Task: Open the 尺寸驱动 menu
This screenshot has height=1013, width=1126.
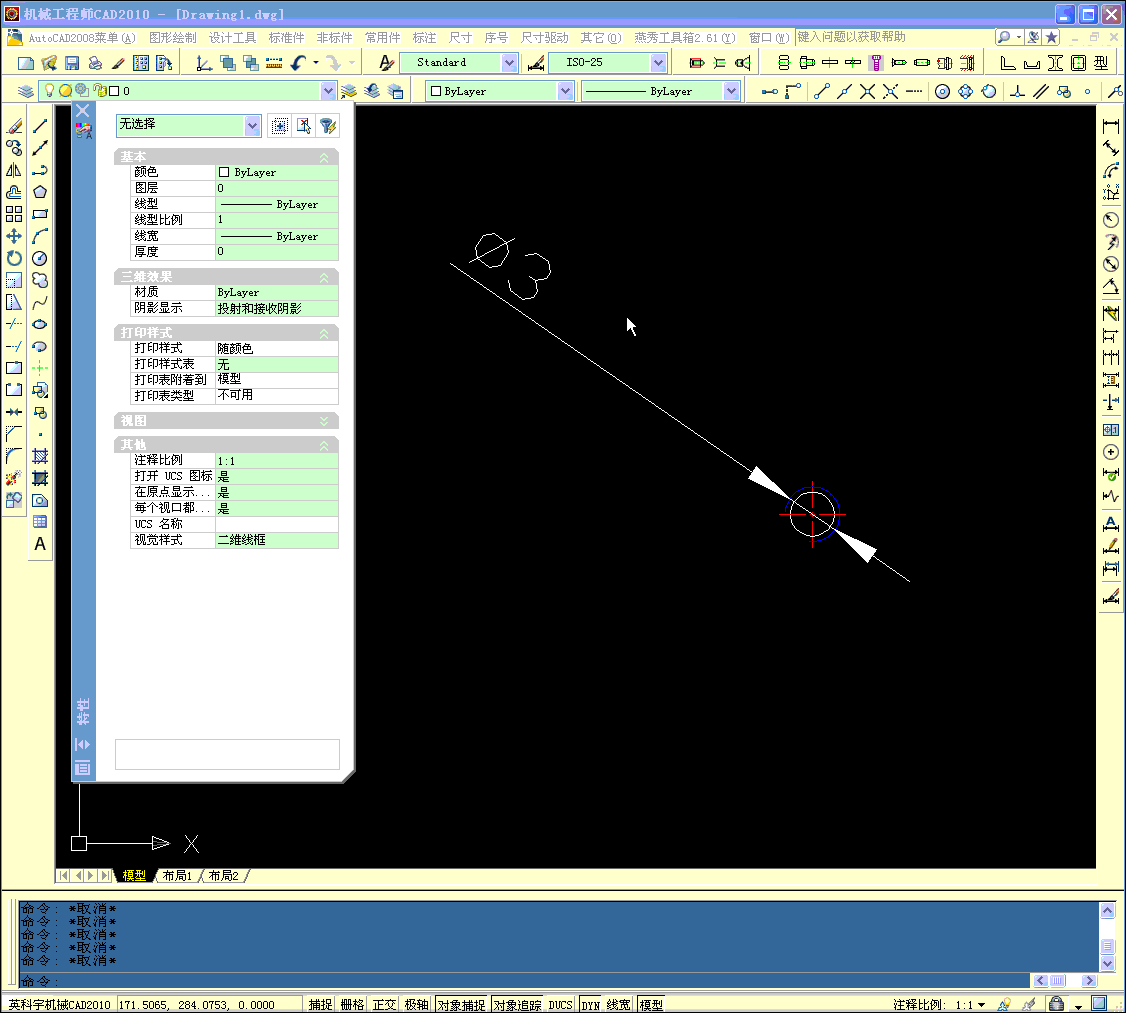Action: click(x=544, y=37)
